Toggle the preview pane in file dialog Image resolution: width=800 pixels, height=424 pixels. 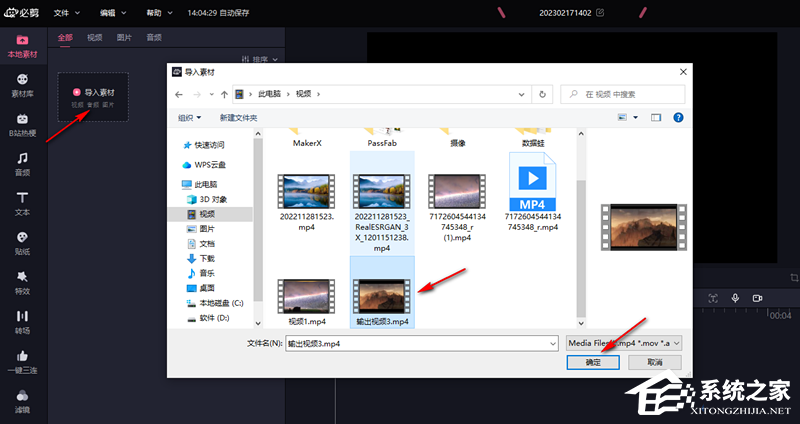(x=656, y=117)
